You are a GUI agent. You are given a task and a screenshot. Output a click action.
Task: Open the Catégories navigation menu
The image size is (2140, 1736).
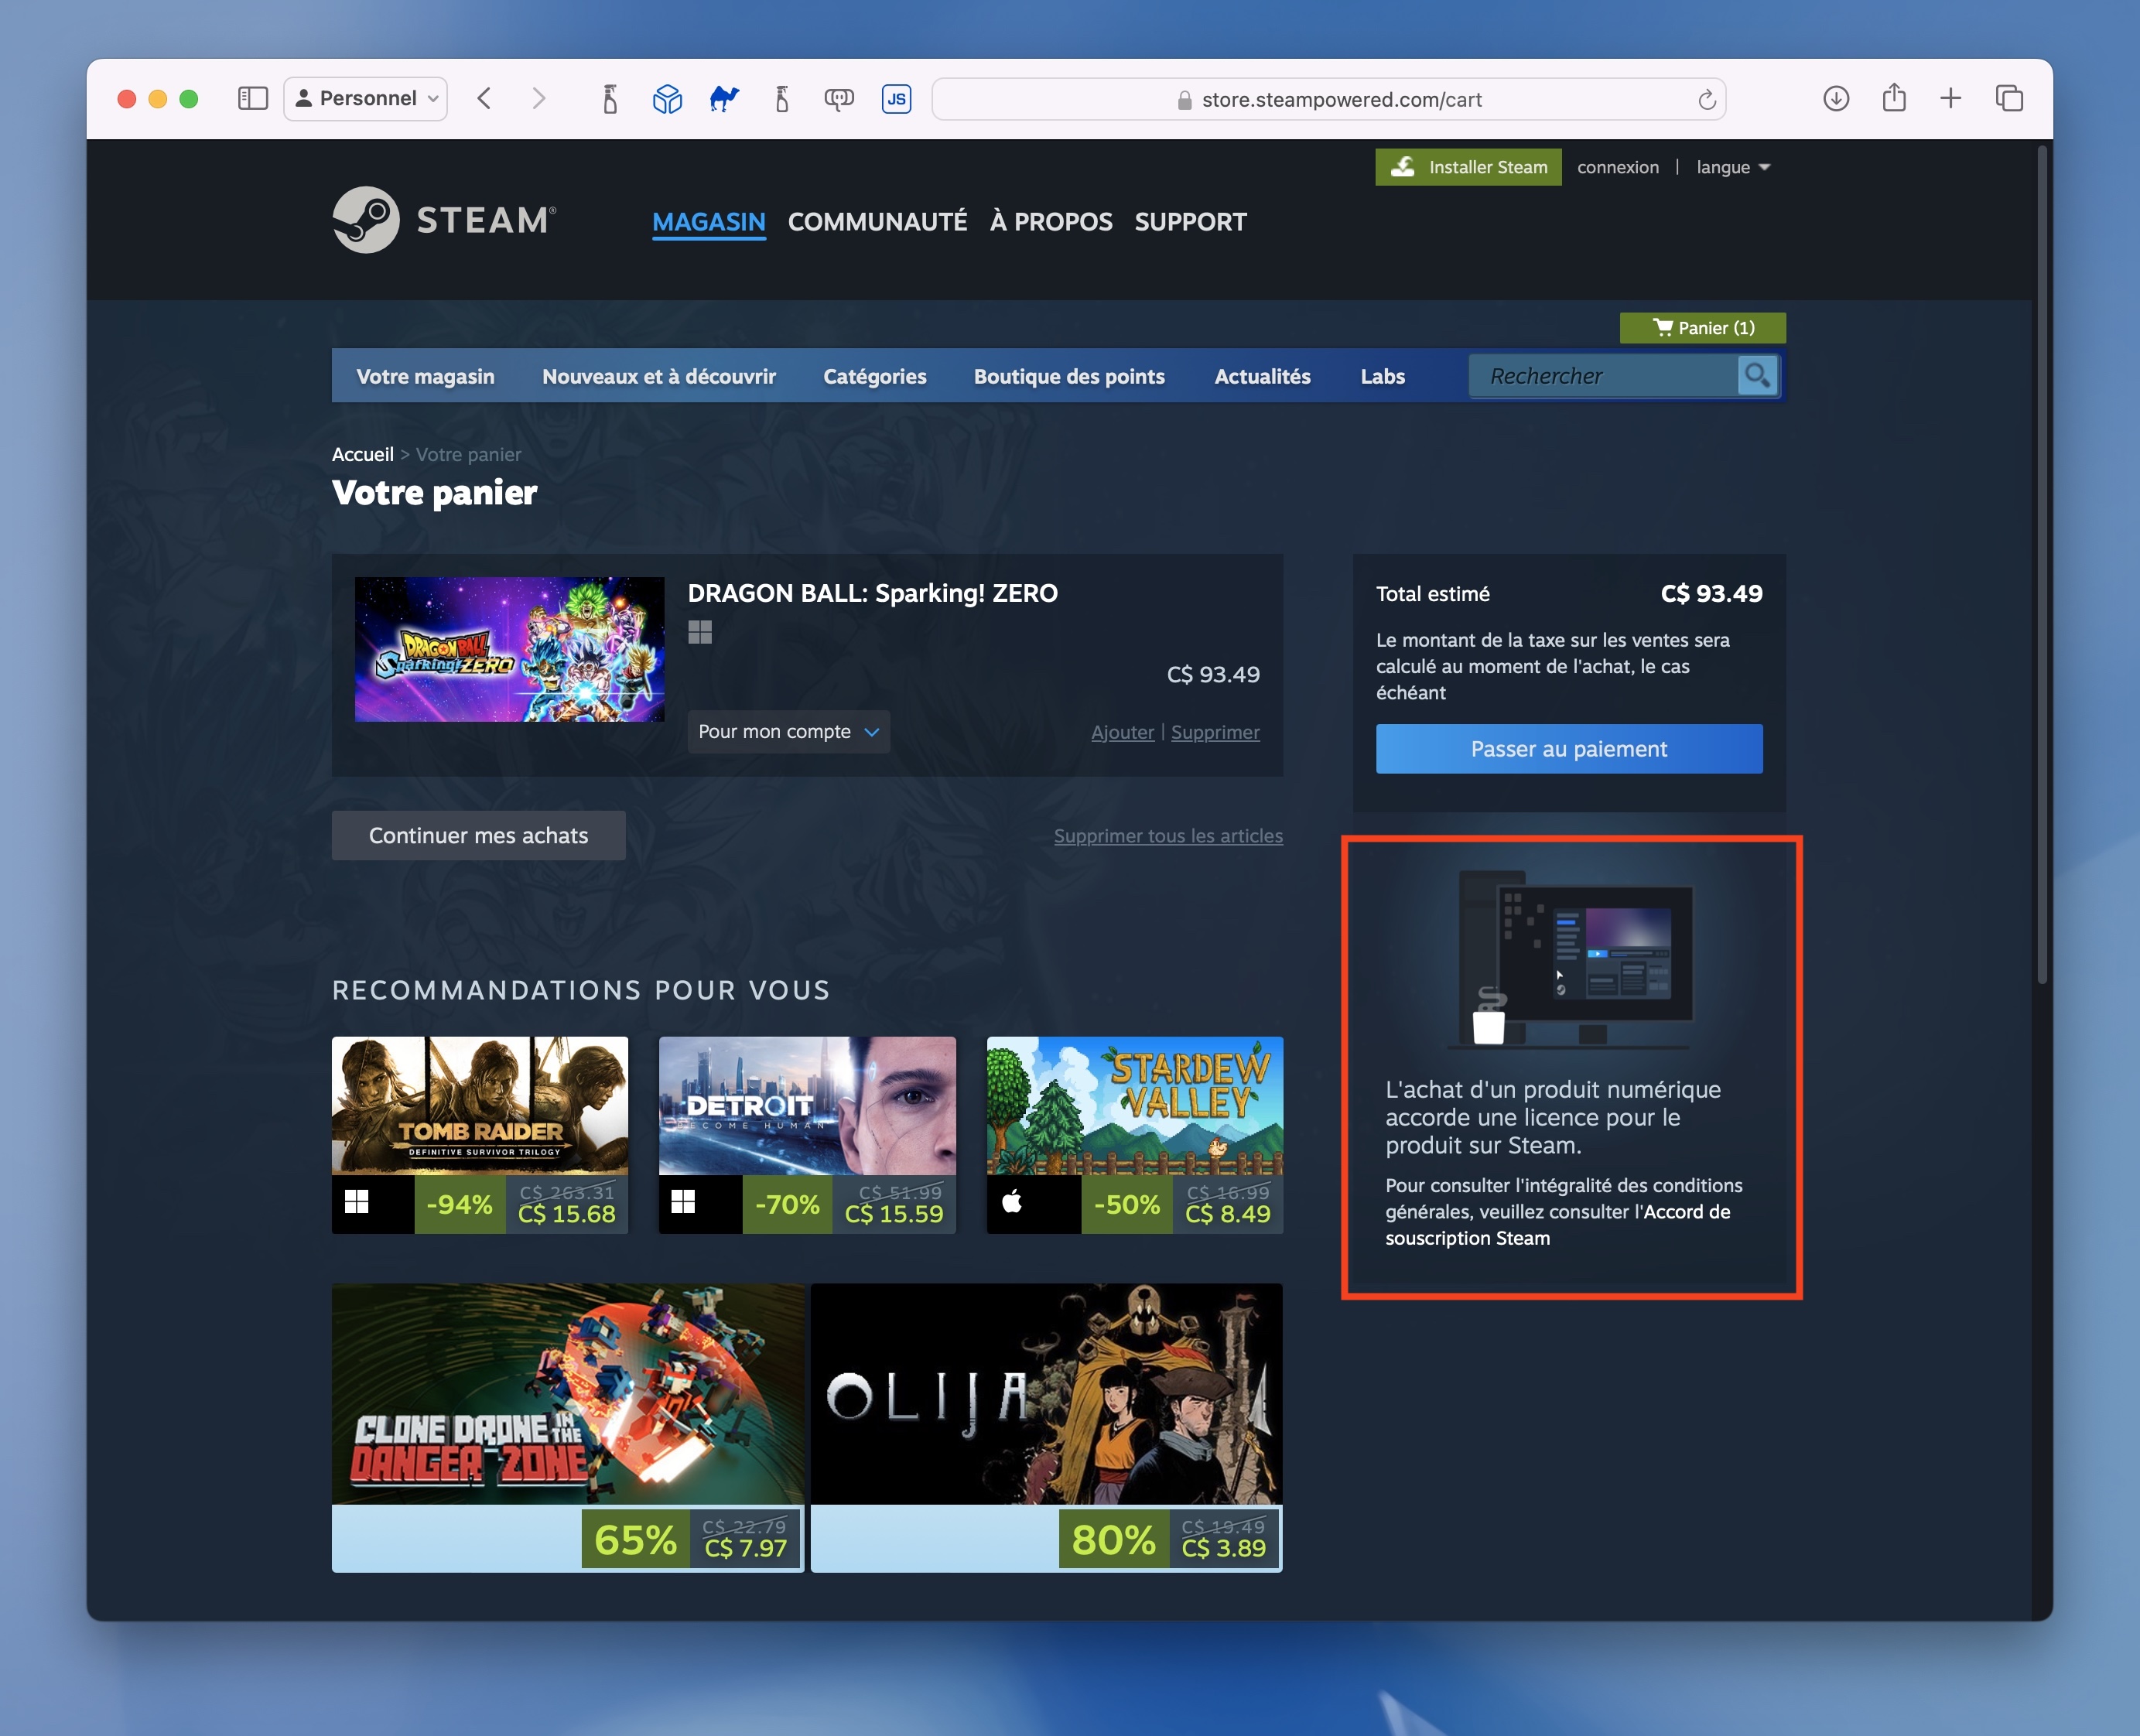point(874,376)
